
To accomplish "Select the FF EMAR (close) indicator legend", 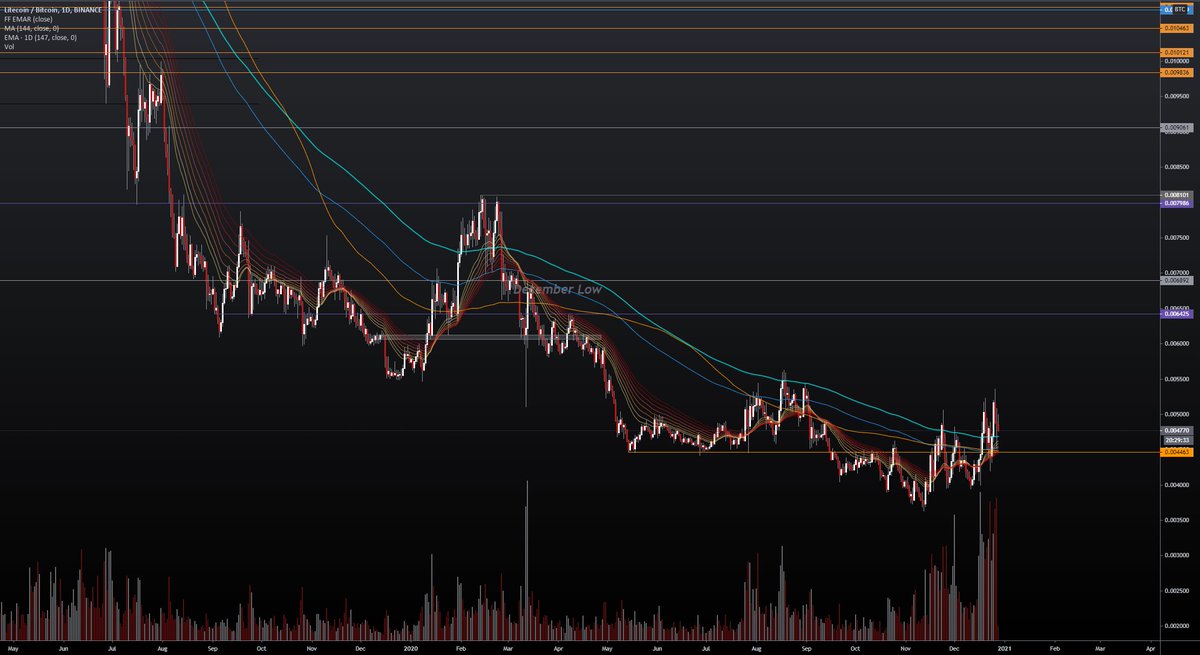I will point(29,19).
